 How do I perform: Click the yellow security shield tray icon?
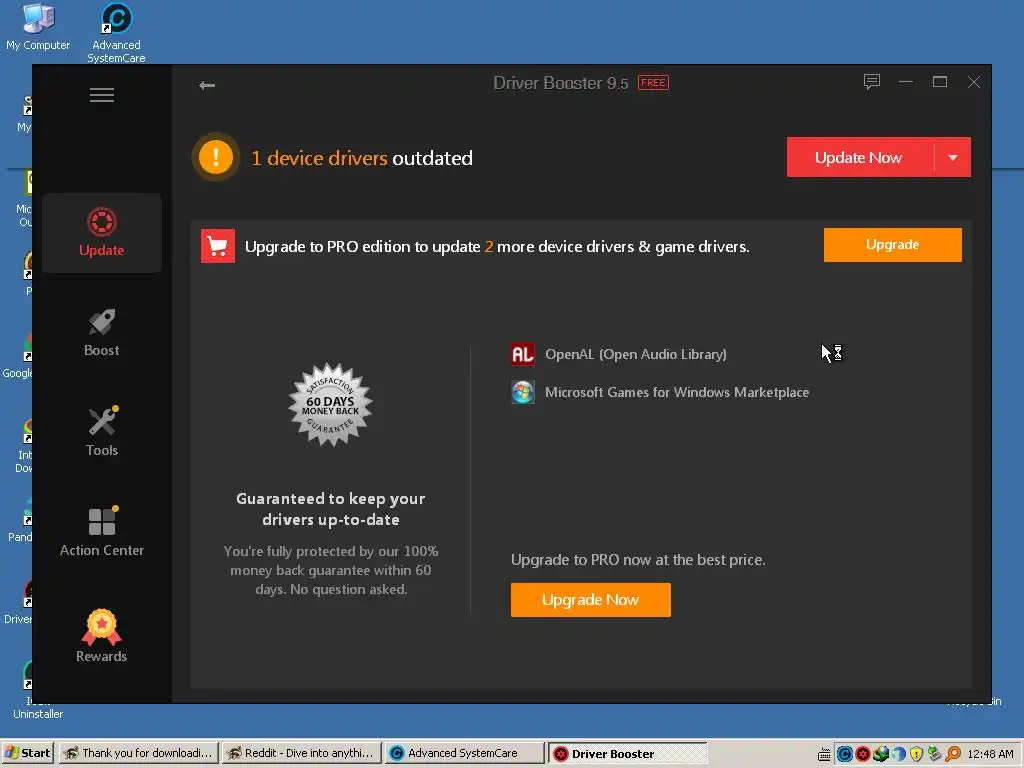click(x=916, y=754)
